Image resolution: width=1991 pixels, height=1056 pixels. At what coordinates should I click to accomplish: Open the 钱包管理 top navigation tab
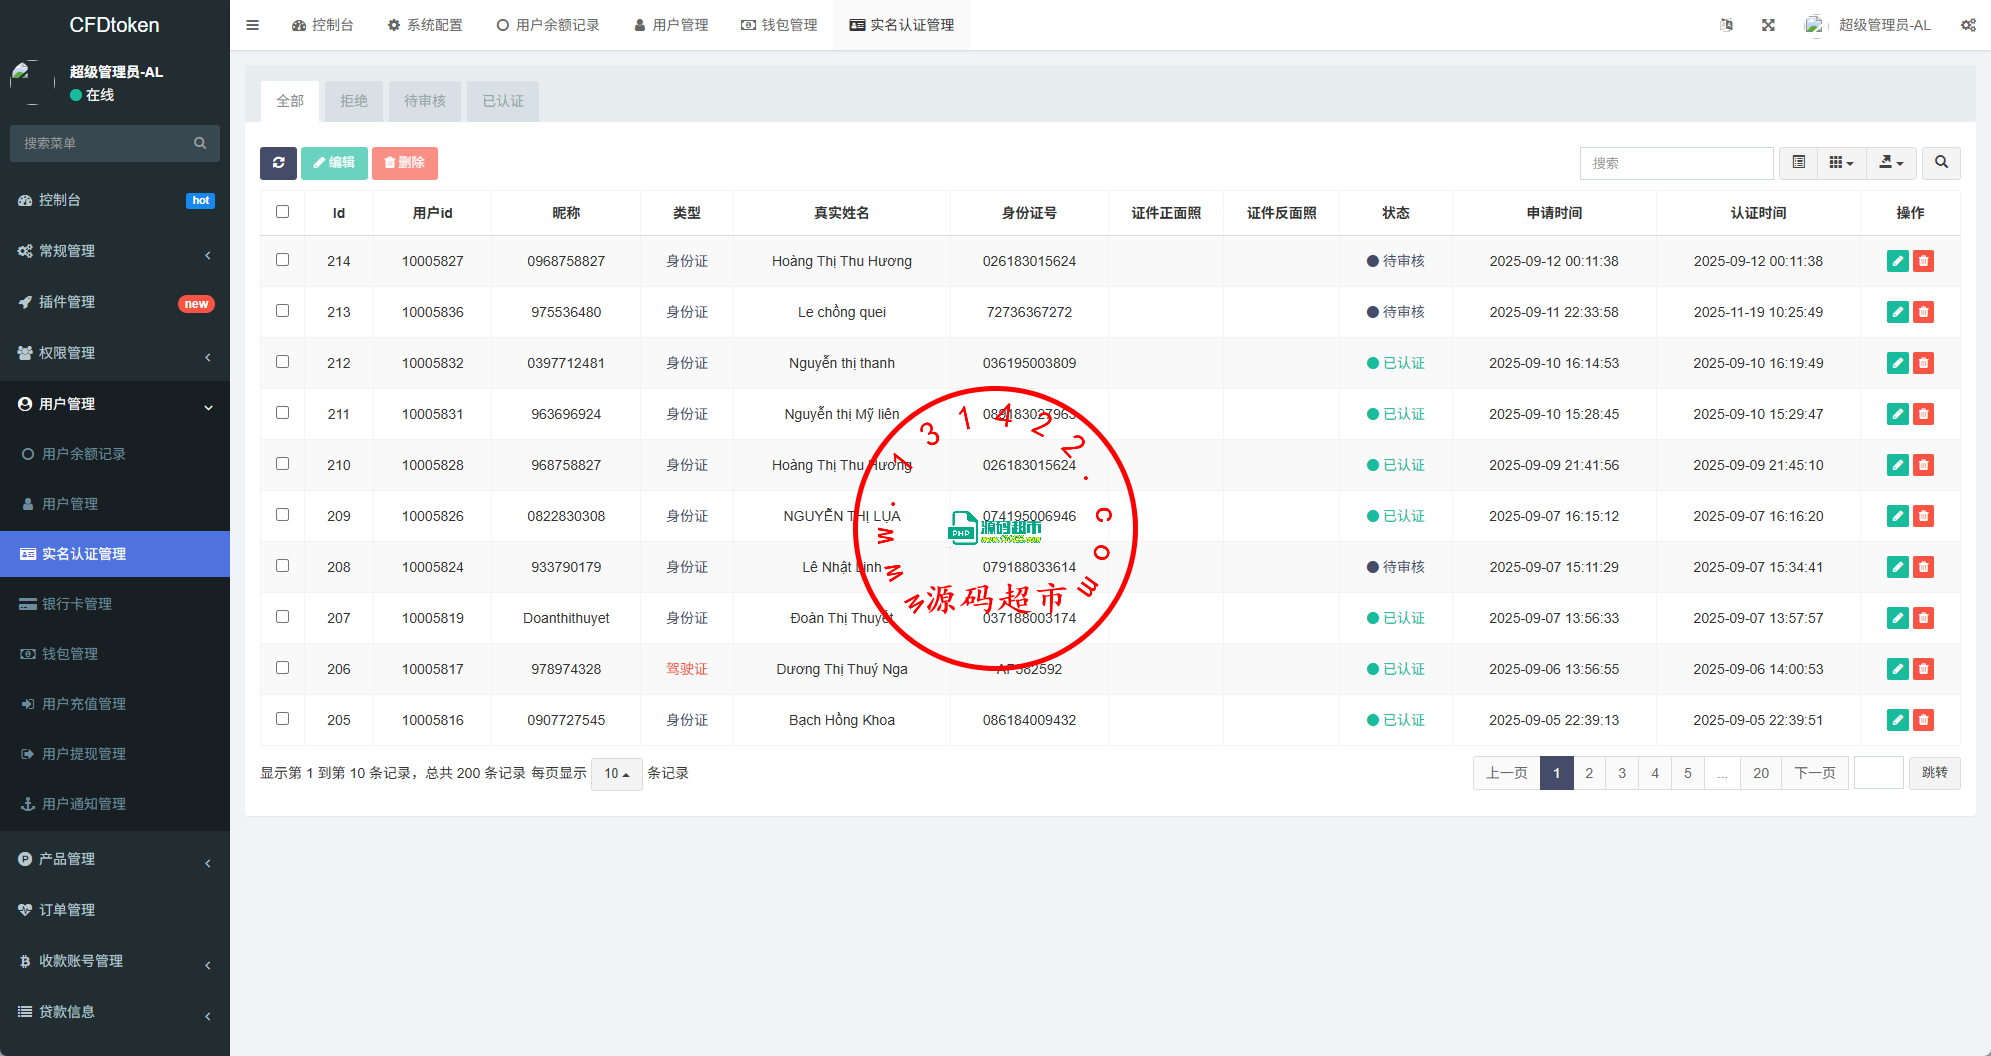coord(779,25)
